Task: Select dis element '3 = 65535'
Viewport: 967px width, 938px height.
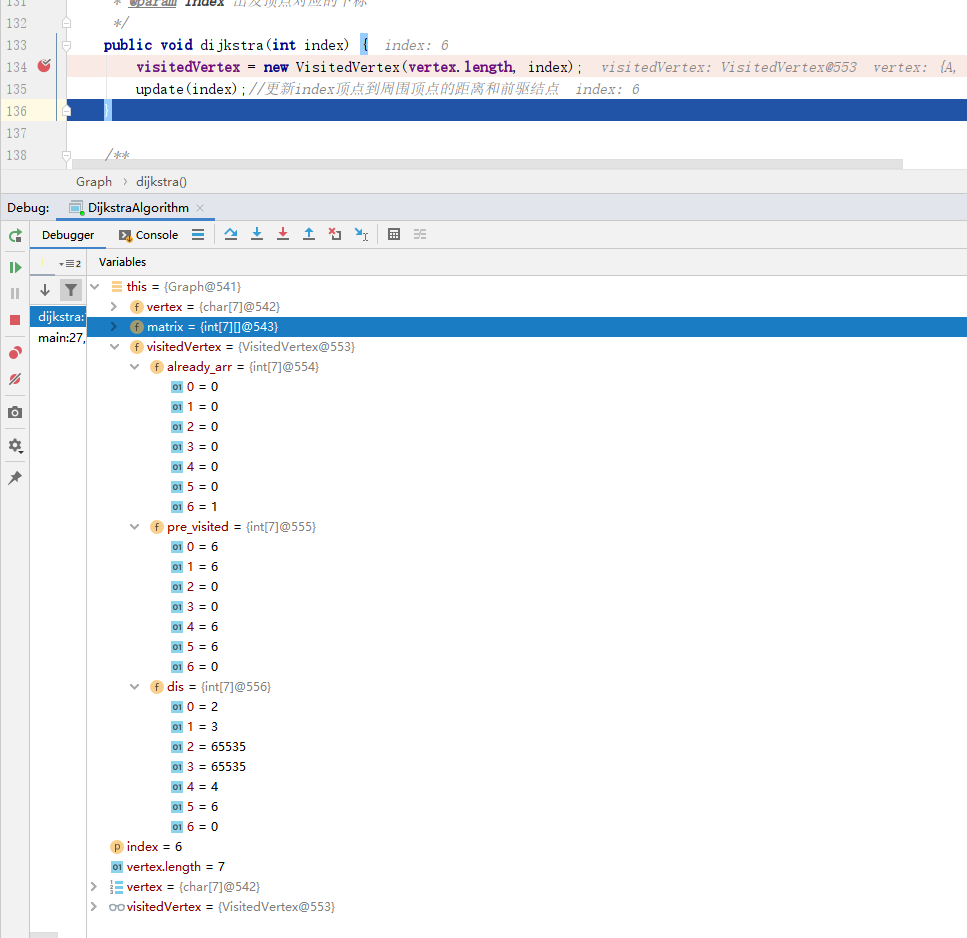Action: pyautogui.click(x=527, y=767)
